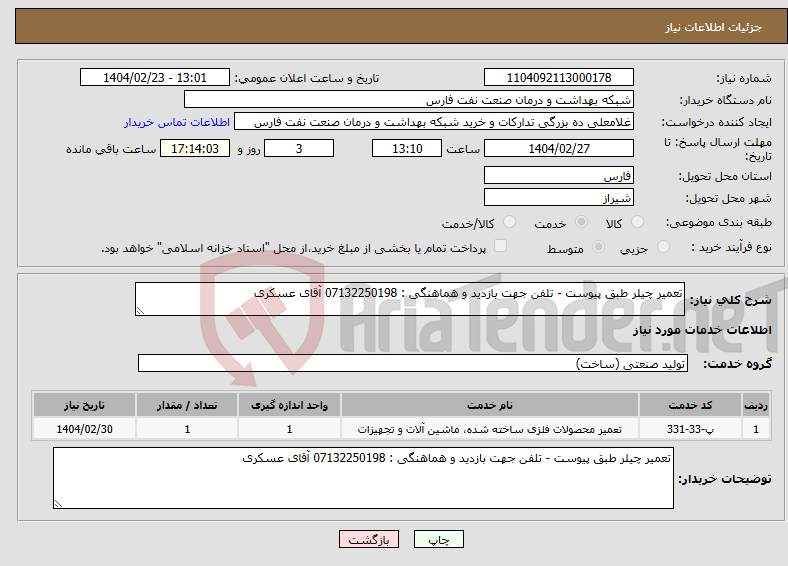
Task: Click the چاپ (print) button
Action: [x=438, y=539]
